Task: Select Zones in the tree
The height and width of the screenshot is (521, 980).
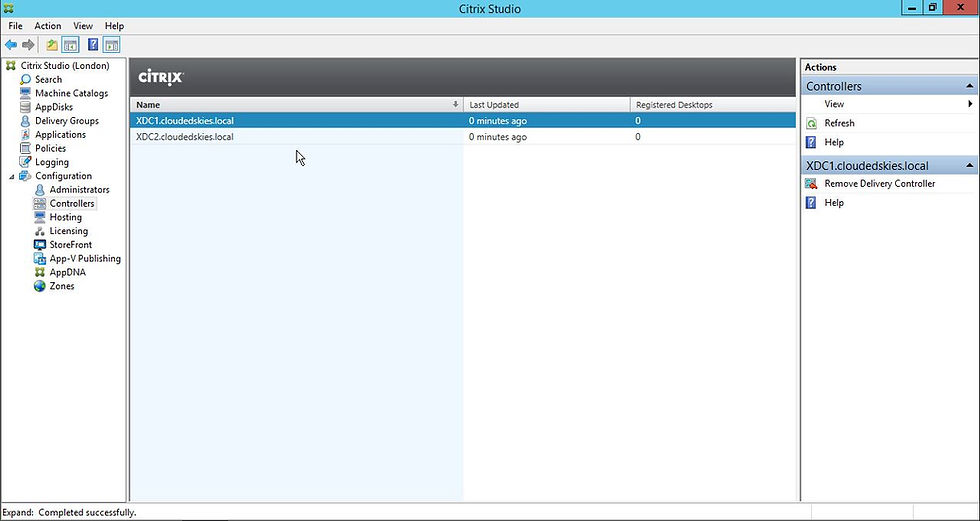Action: coord(62,286)
